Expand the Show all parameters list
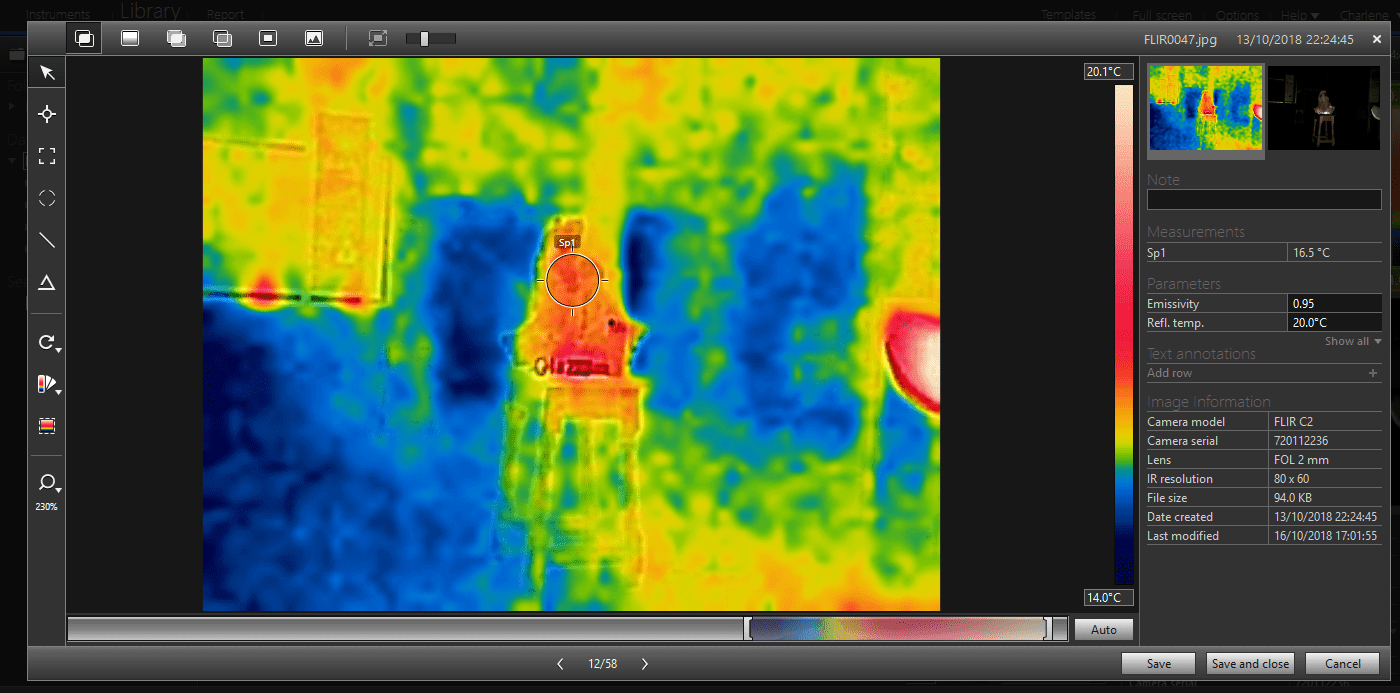The height and width of the screenshot is (693, 1400). coord(1352,341)
